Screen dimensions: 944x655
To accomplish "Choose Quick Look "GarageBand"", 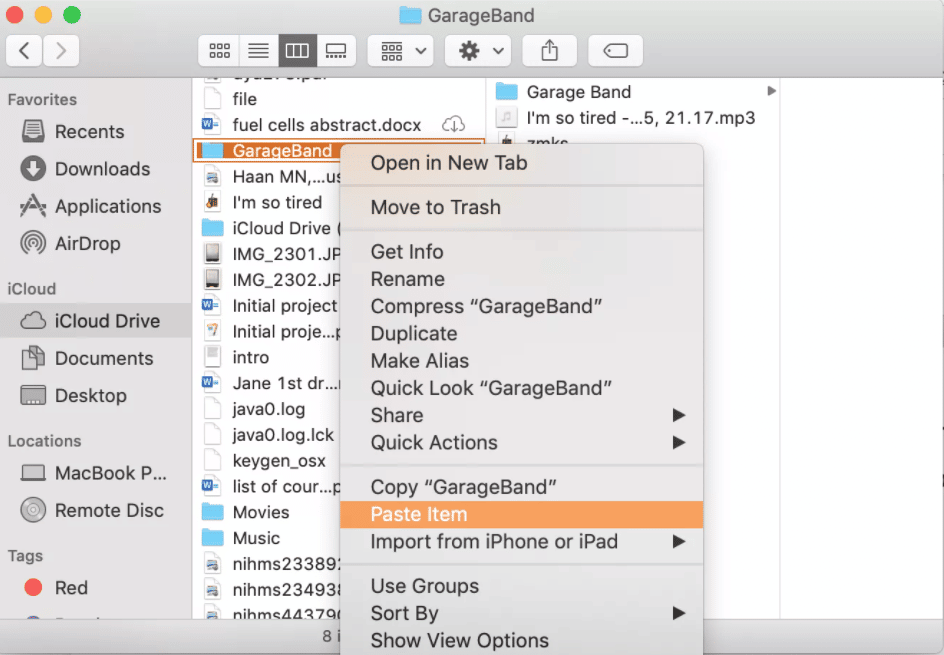I will tap(521, 388).
